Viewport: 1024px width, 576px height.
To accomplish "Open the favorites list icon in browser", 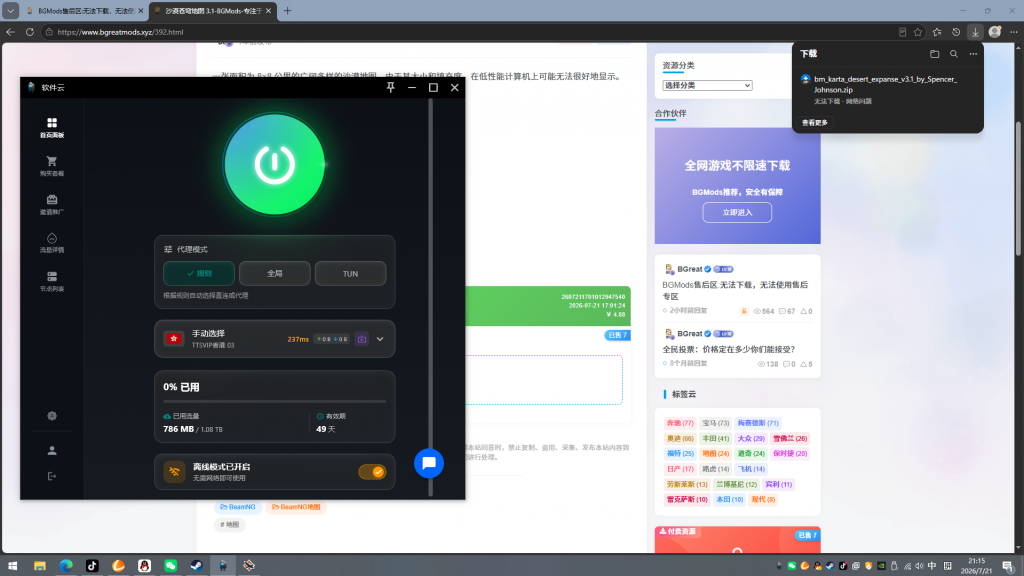I will pyautogui.click(x=937, y=32).
